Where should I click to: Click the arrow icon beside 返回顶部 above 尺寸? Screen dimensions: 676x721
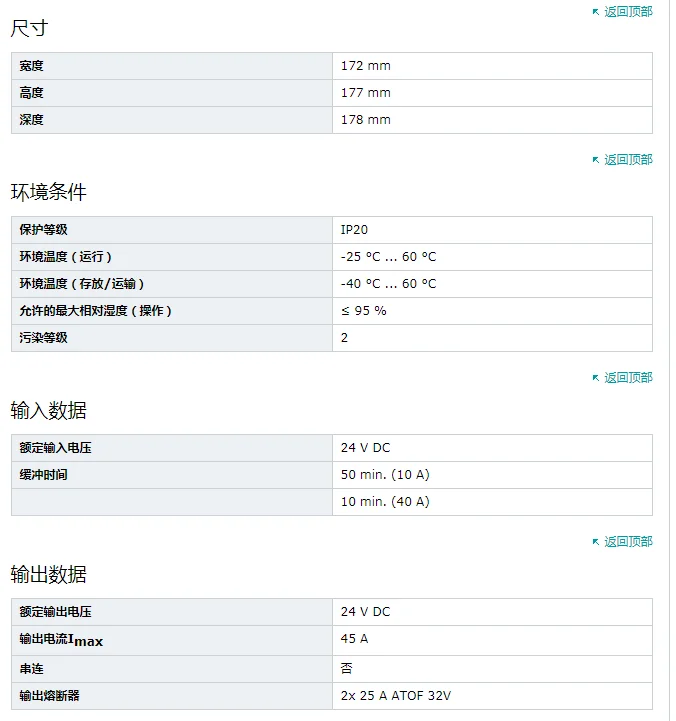(596, 12)
